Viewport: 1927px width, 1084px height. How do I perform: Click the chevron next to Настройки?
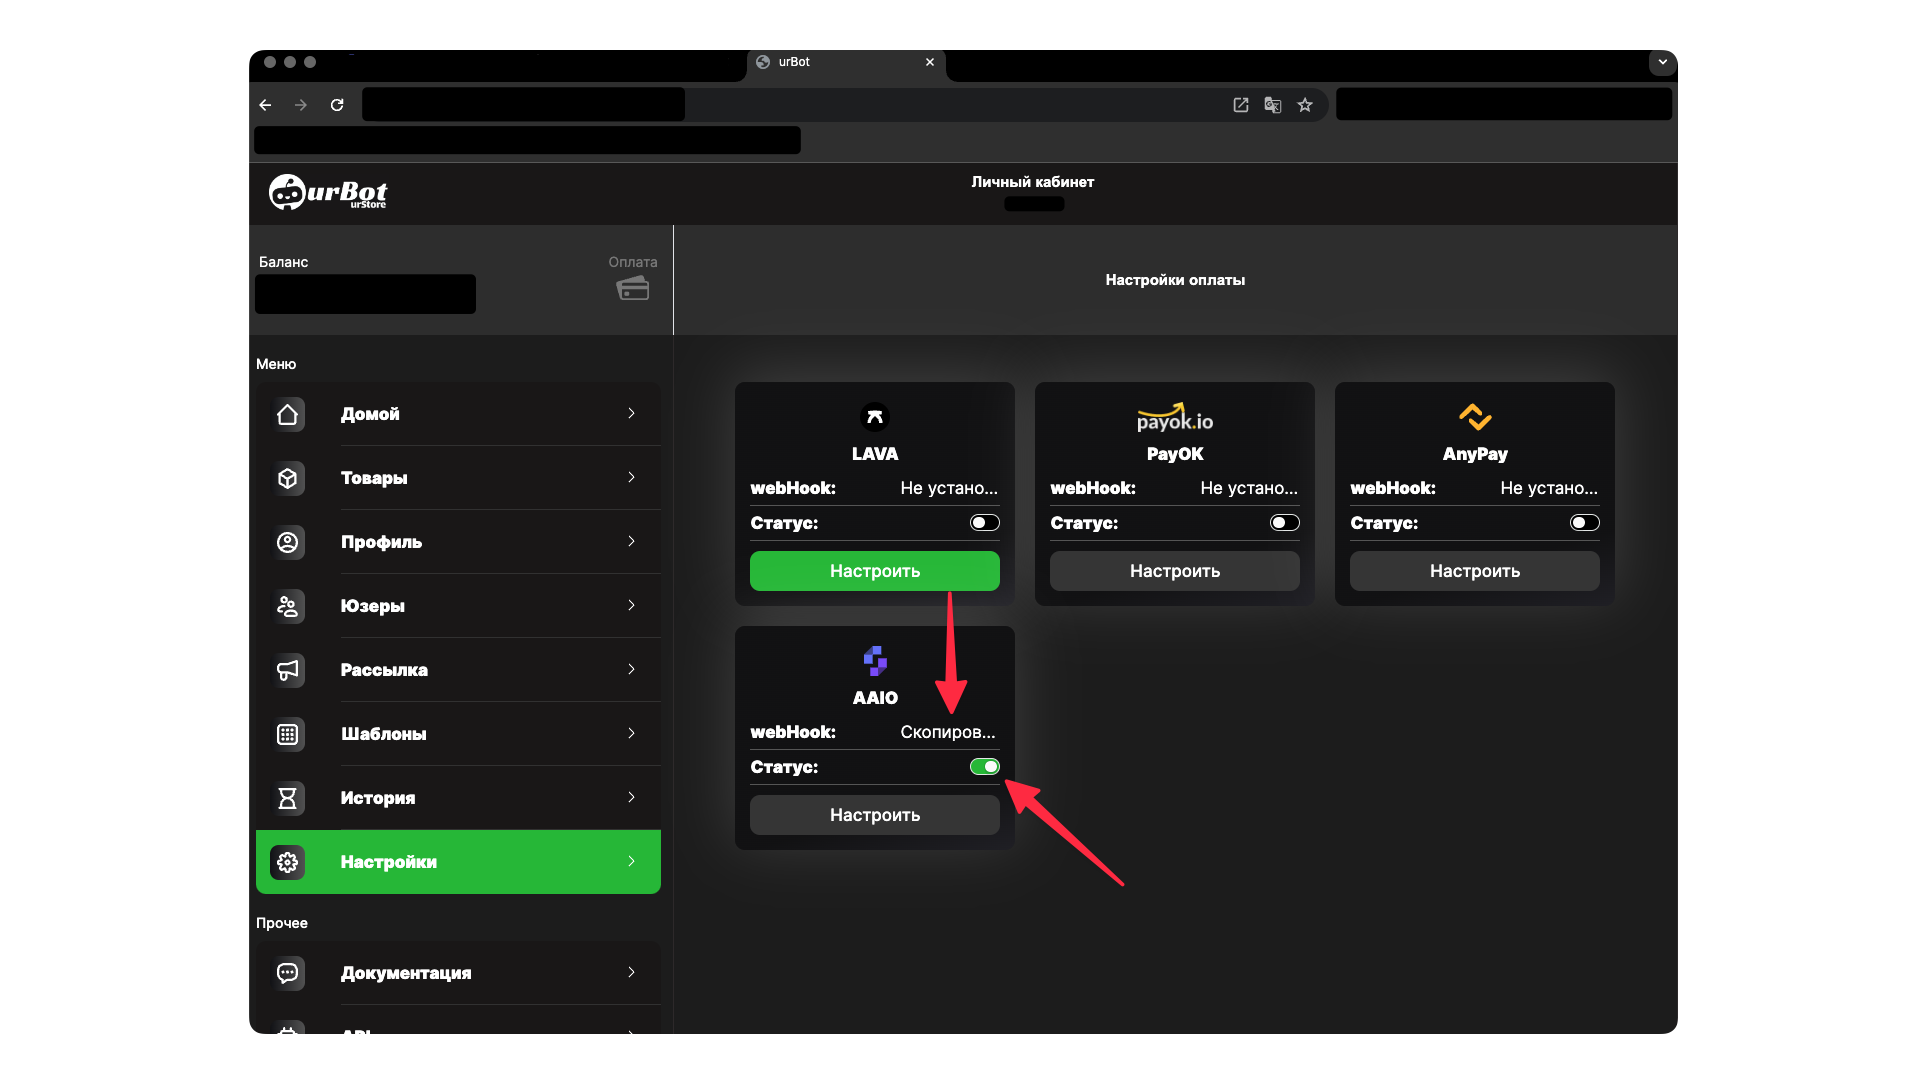pos(631,861)
